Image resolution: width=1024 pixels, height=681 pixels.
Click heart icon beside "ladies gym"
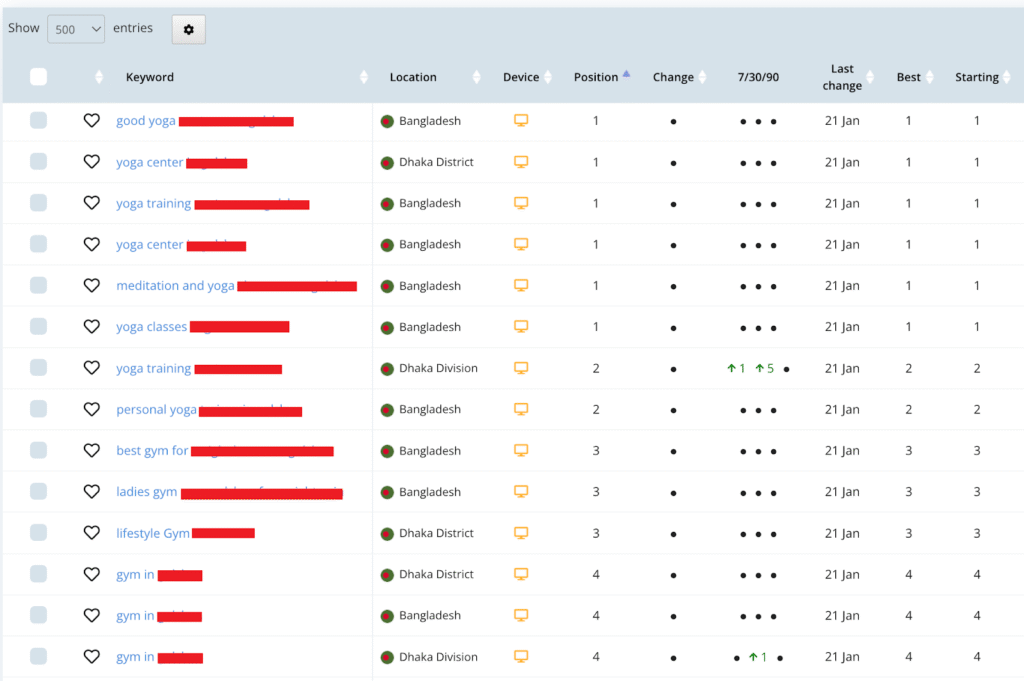click(x=91, y=492)
